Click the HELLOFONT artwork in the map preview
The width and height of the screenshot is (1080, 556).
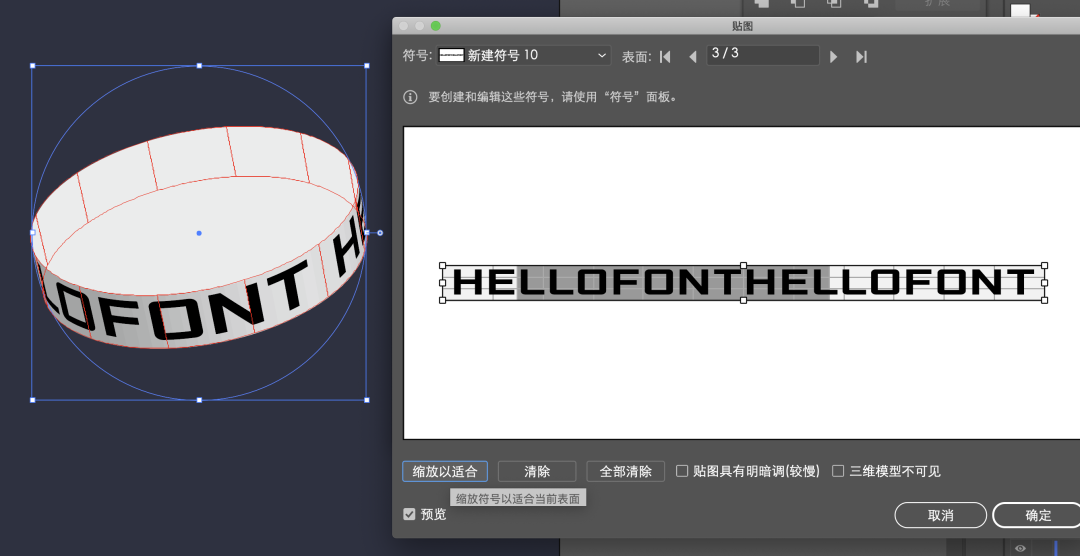[x=743, y=283]
